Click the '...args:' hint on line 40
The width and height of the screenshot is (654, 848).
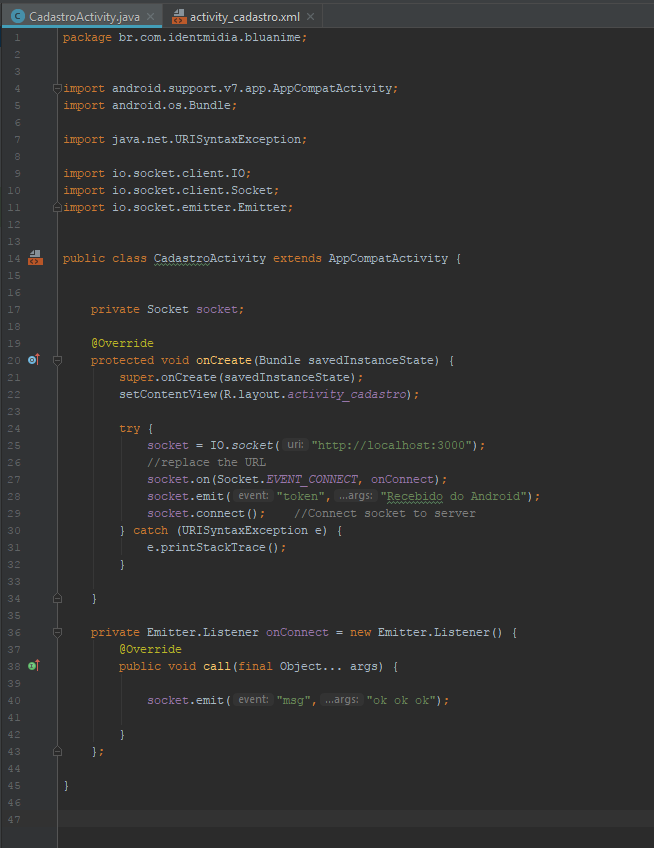[341, 699]
